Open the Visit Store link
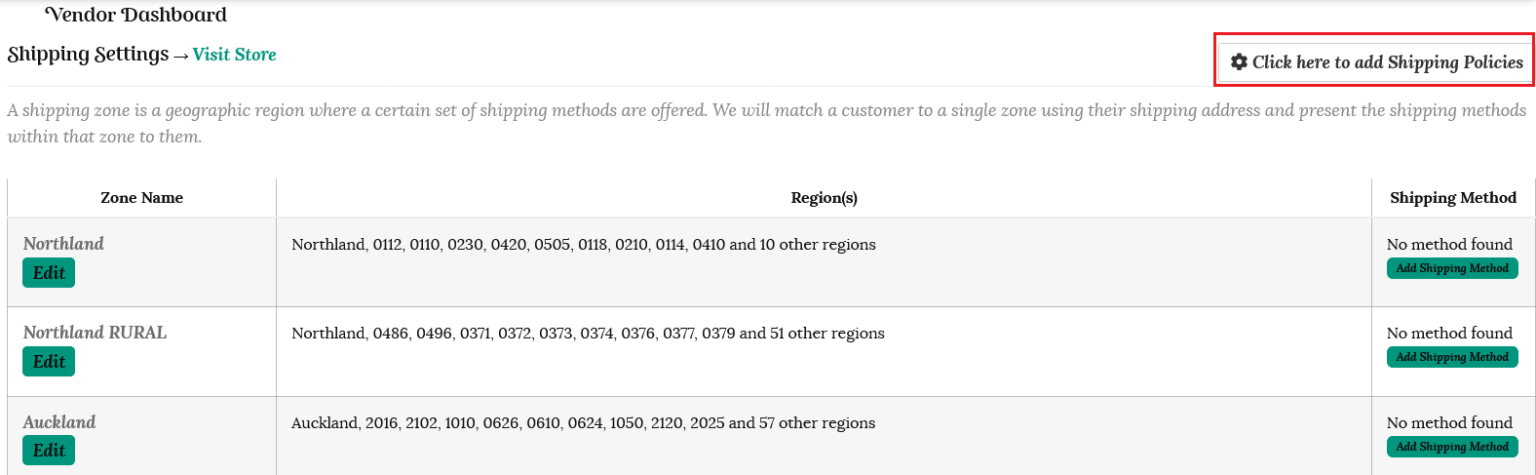This screenshot has width=1536, height=475. click(234, 54)
